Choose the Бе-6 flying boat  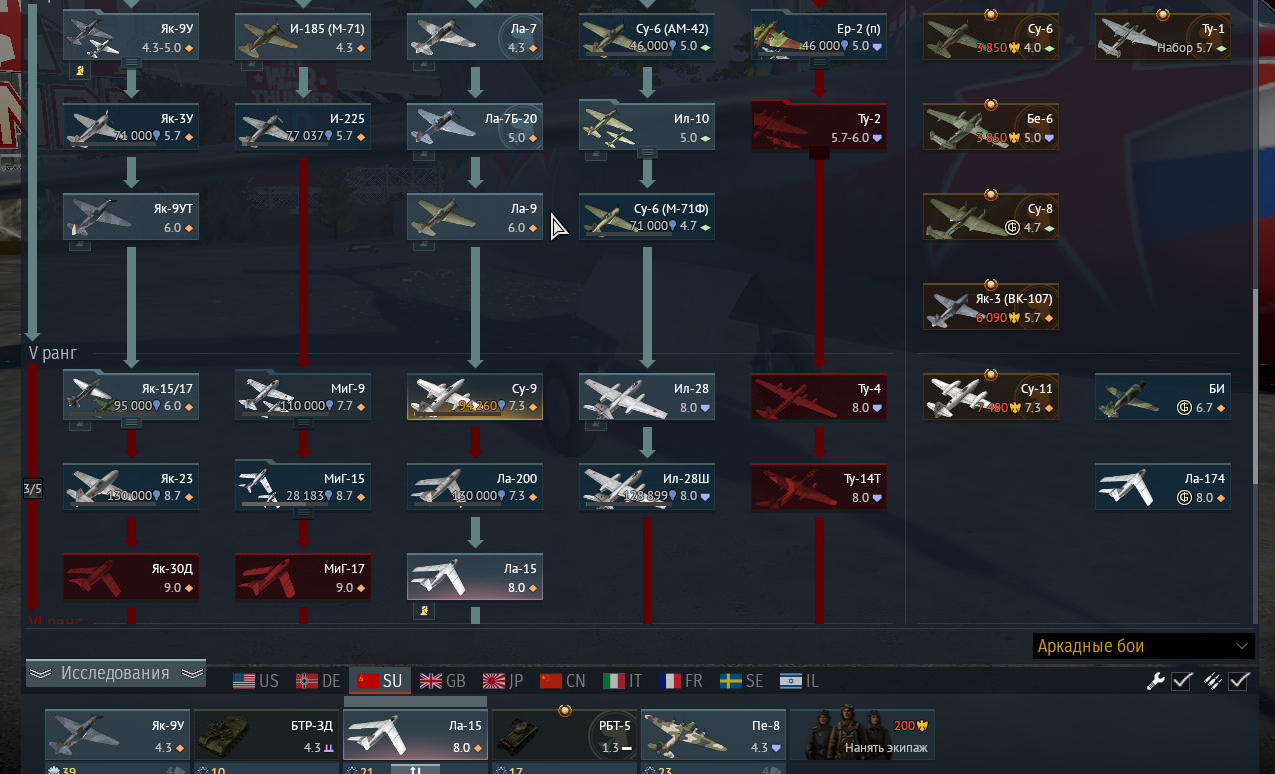991,126
